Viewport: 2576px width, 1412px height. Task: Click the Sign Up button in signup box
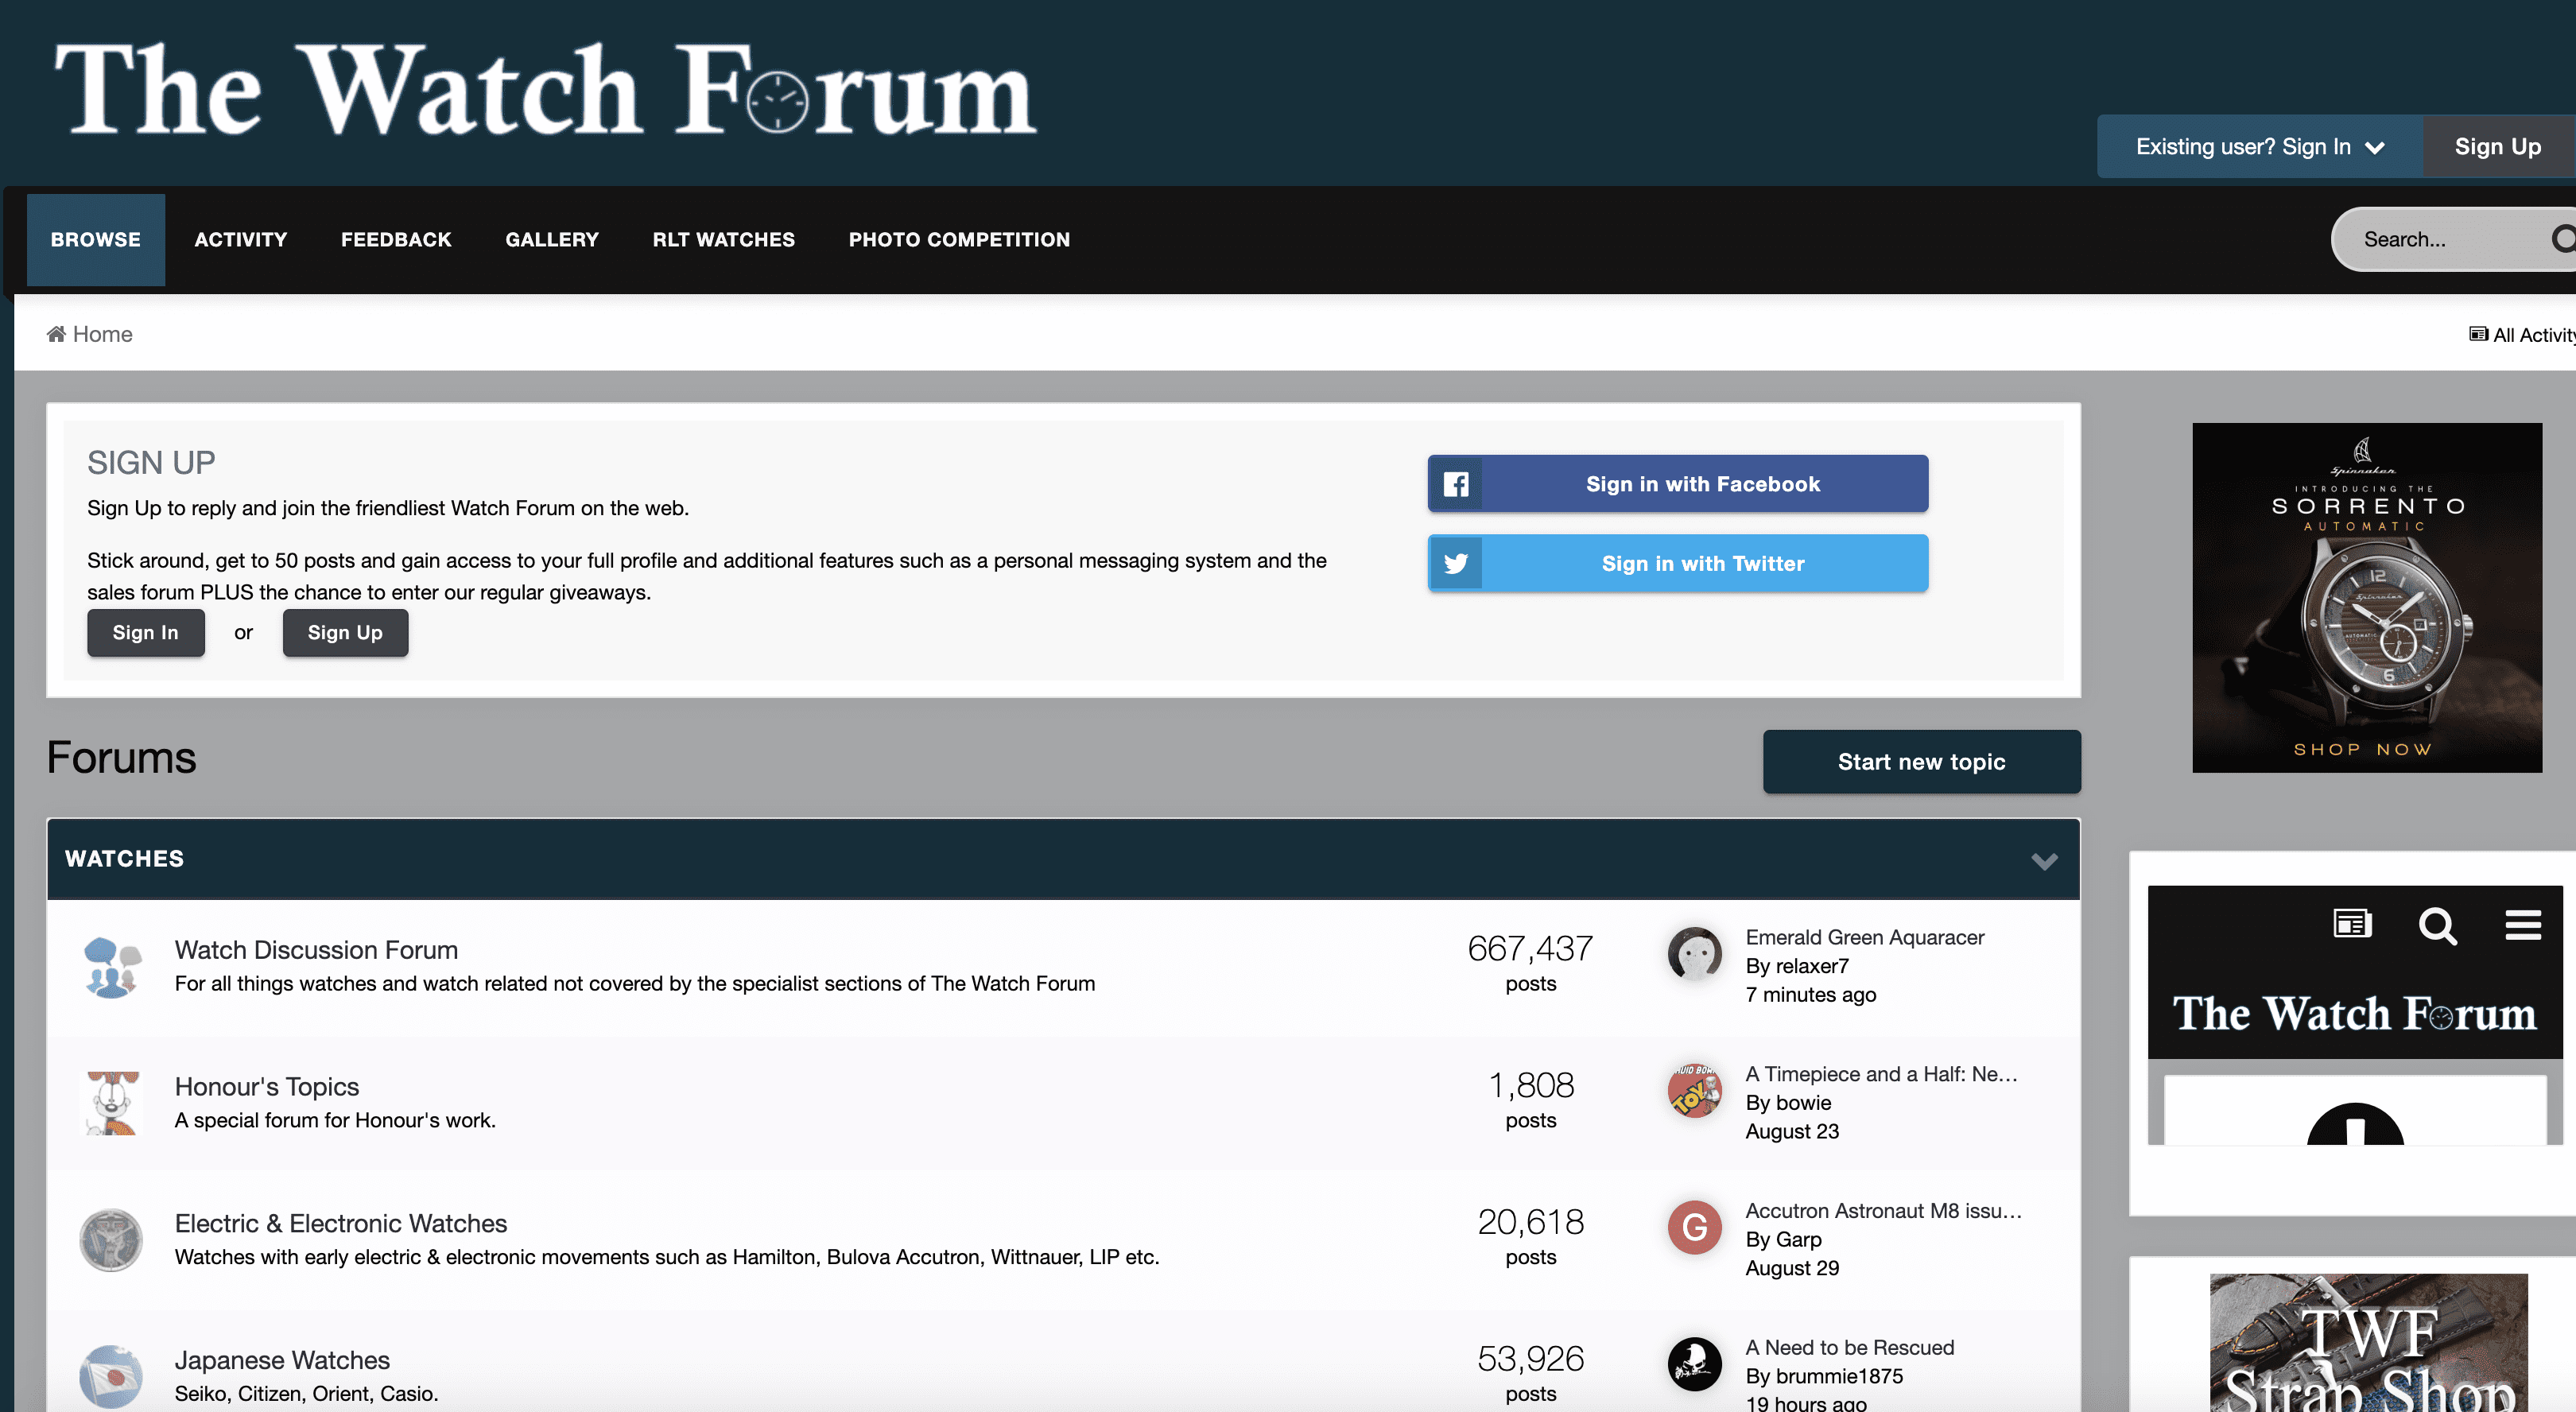point(345,633)
